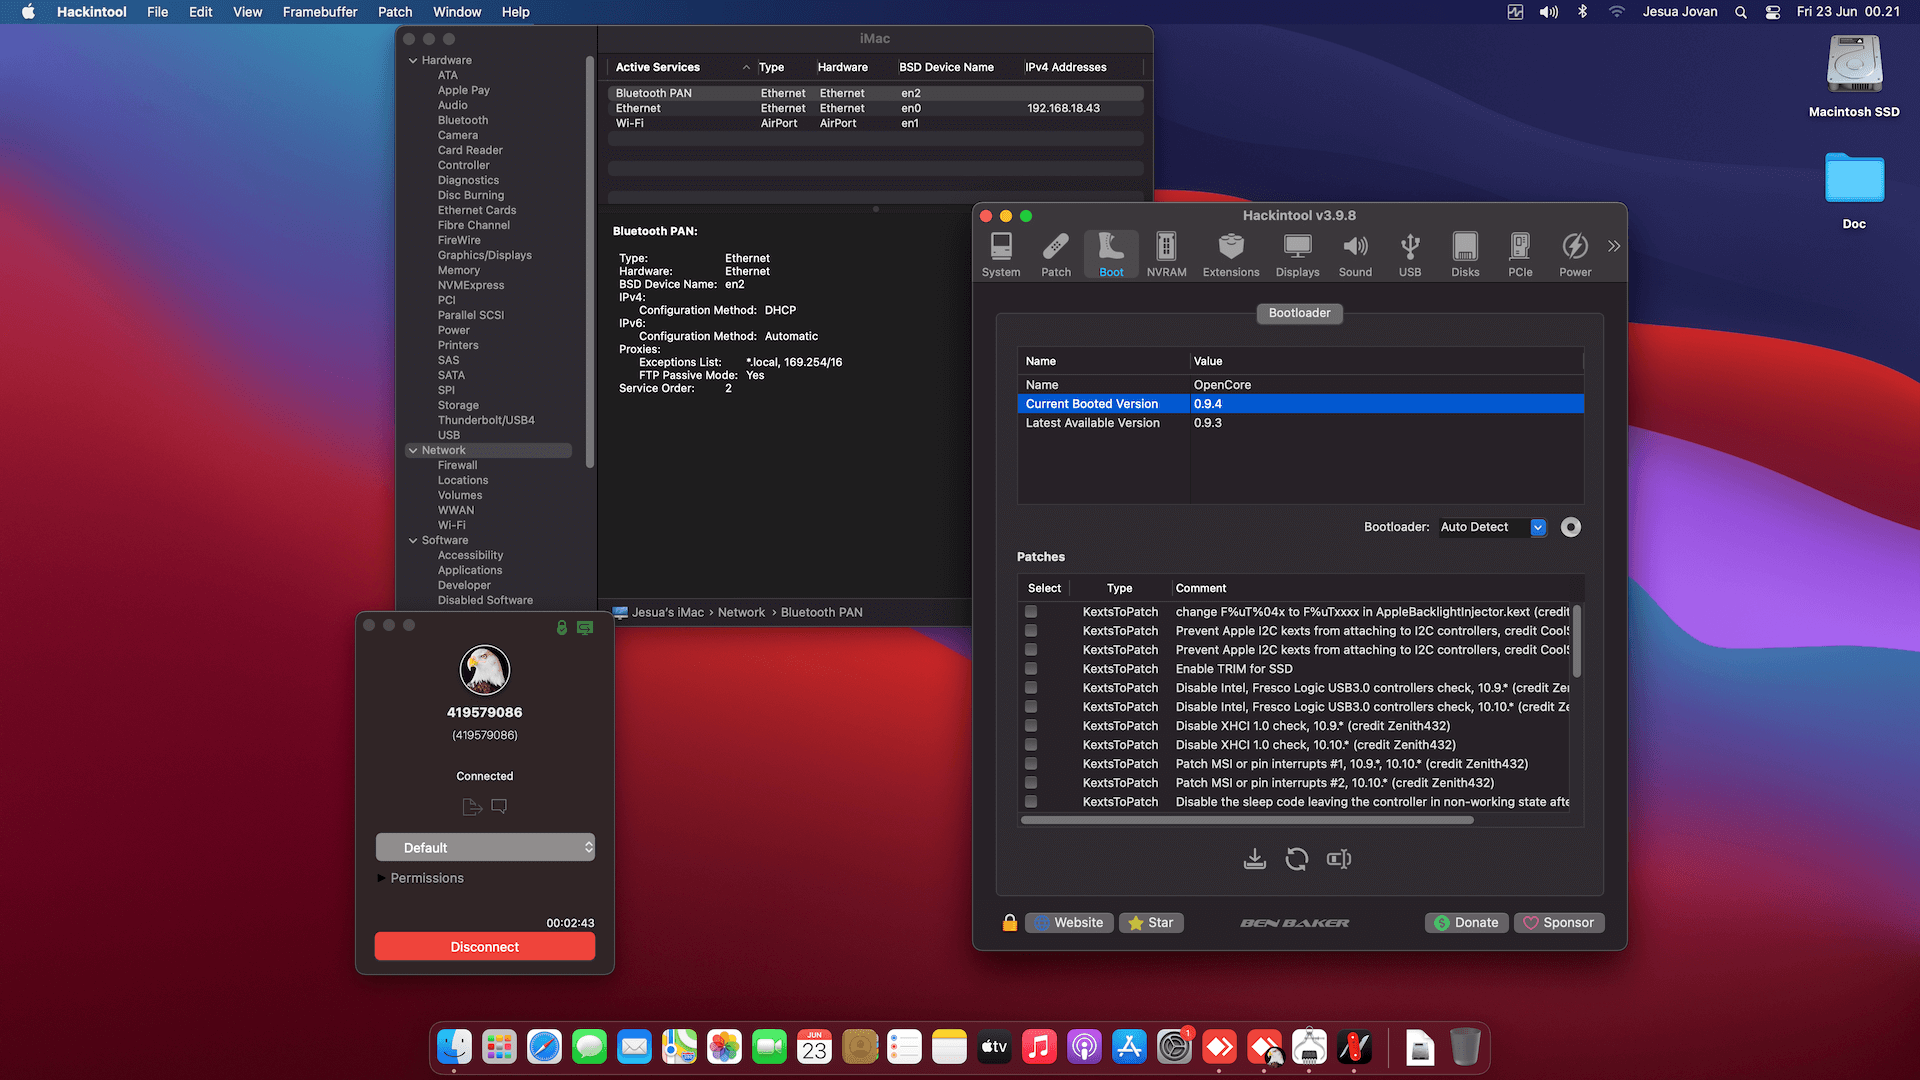Viewport: 1920px width, 1080px height.
Task: Show more Hackintool toolbar items via chevron
Action: 1613,246
